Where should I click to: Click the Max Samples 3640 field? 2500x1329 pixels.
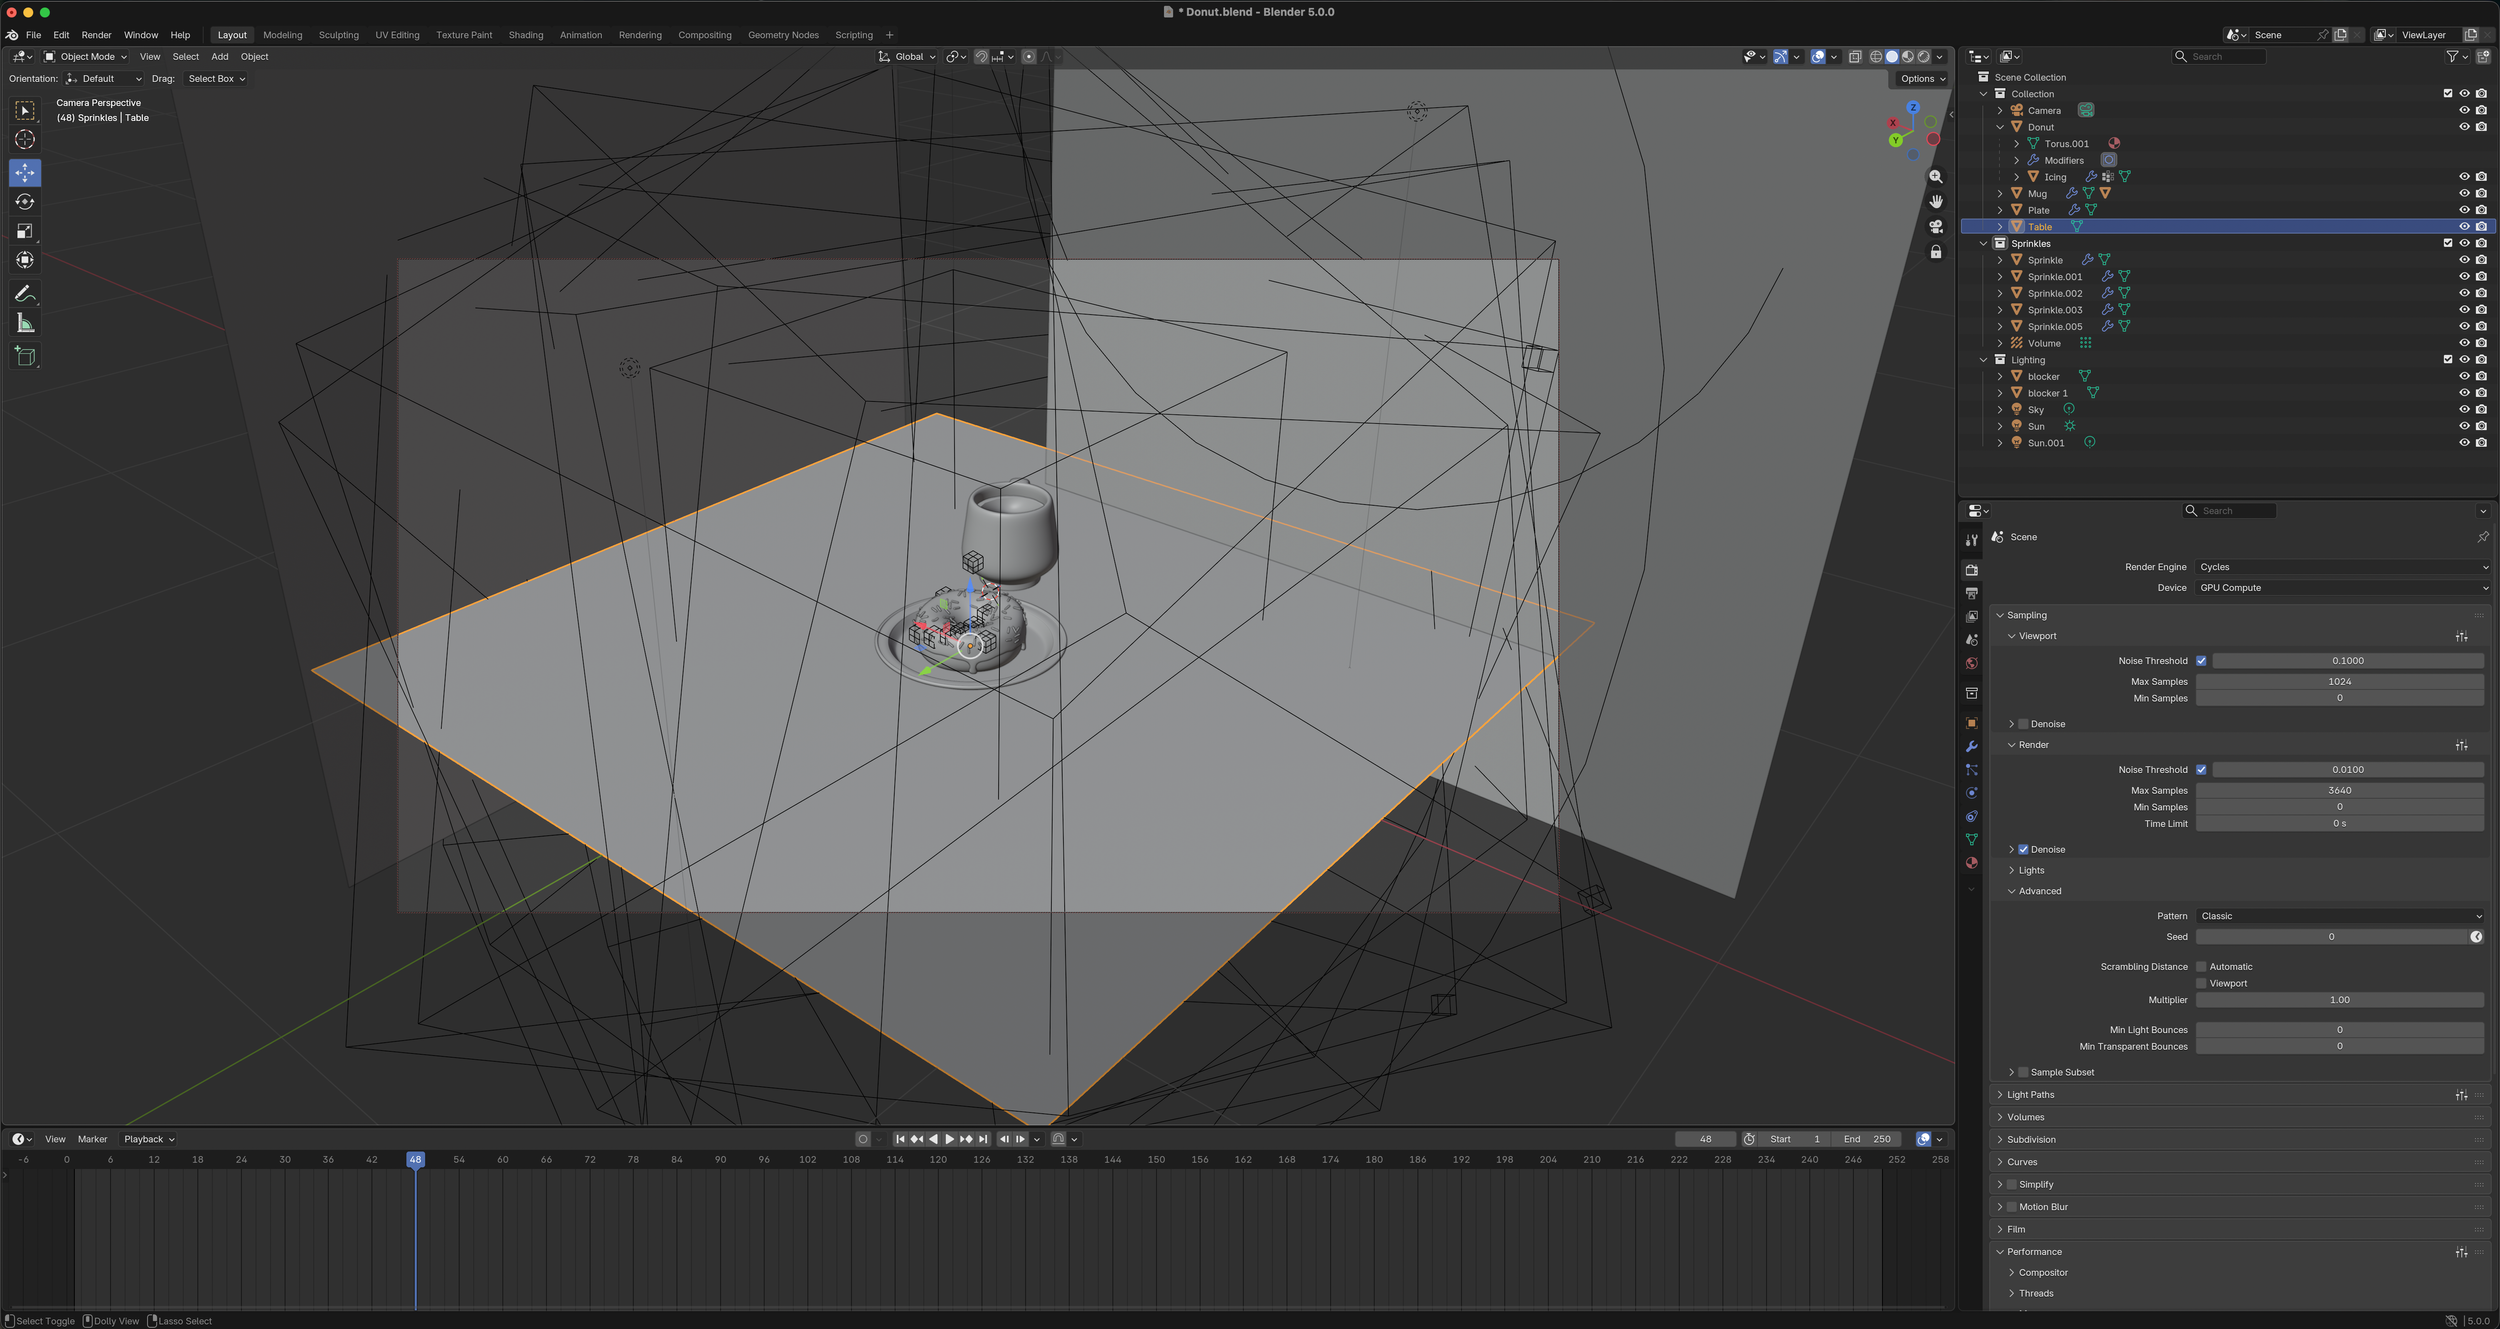point(2339,791)
